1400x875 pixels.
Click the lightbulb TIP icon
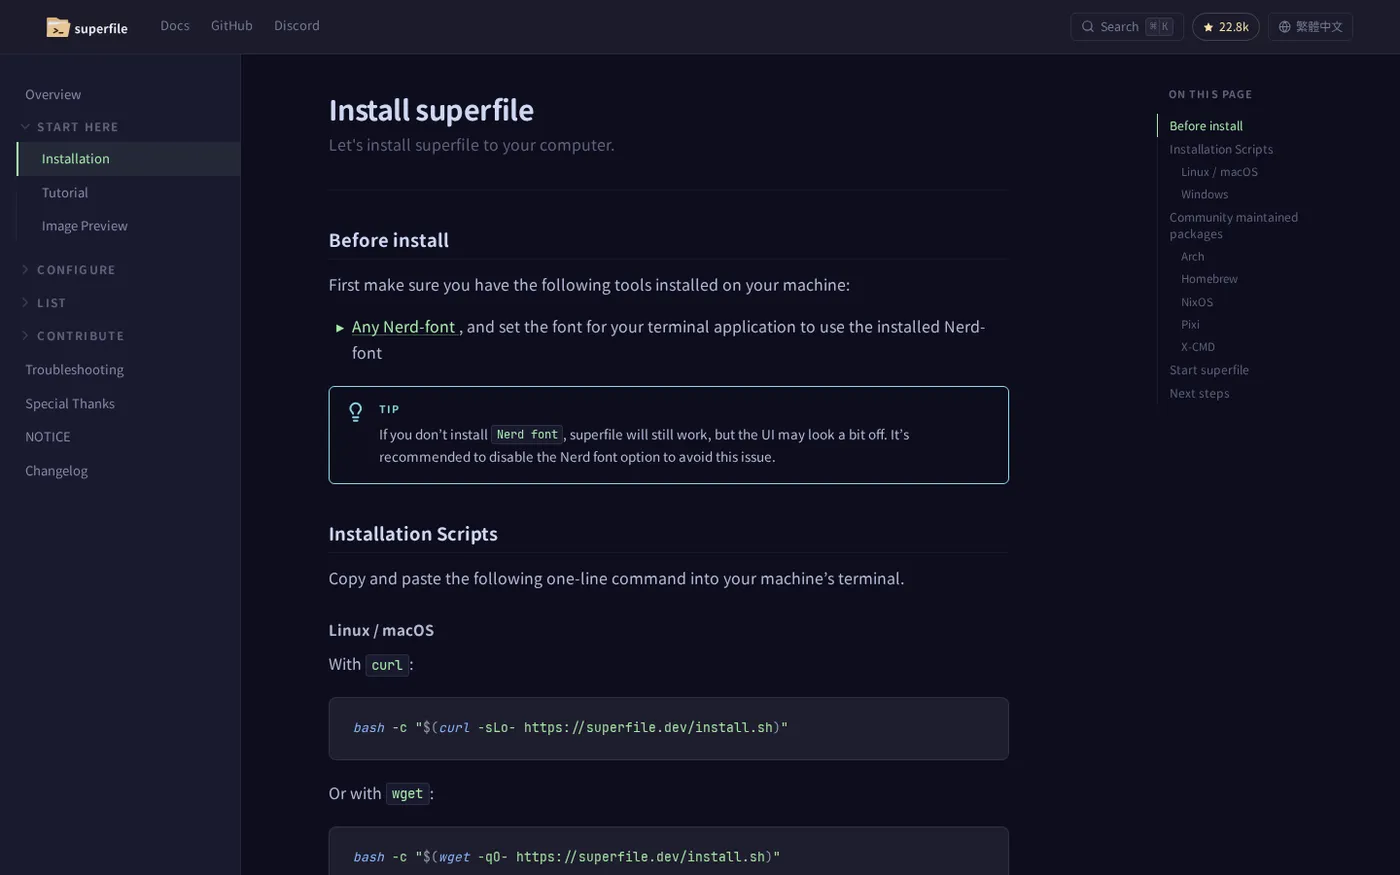[x=355, y=412]
